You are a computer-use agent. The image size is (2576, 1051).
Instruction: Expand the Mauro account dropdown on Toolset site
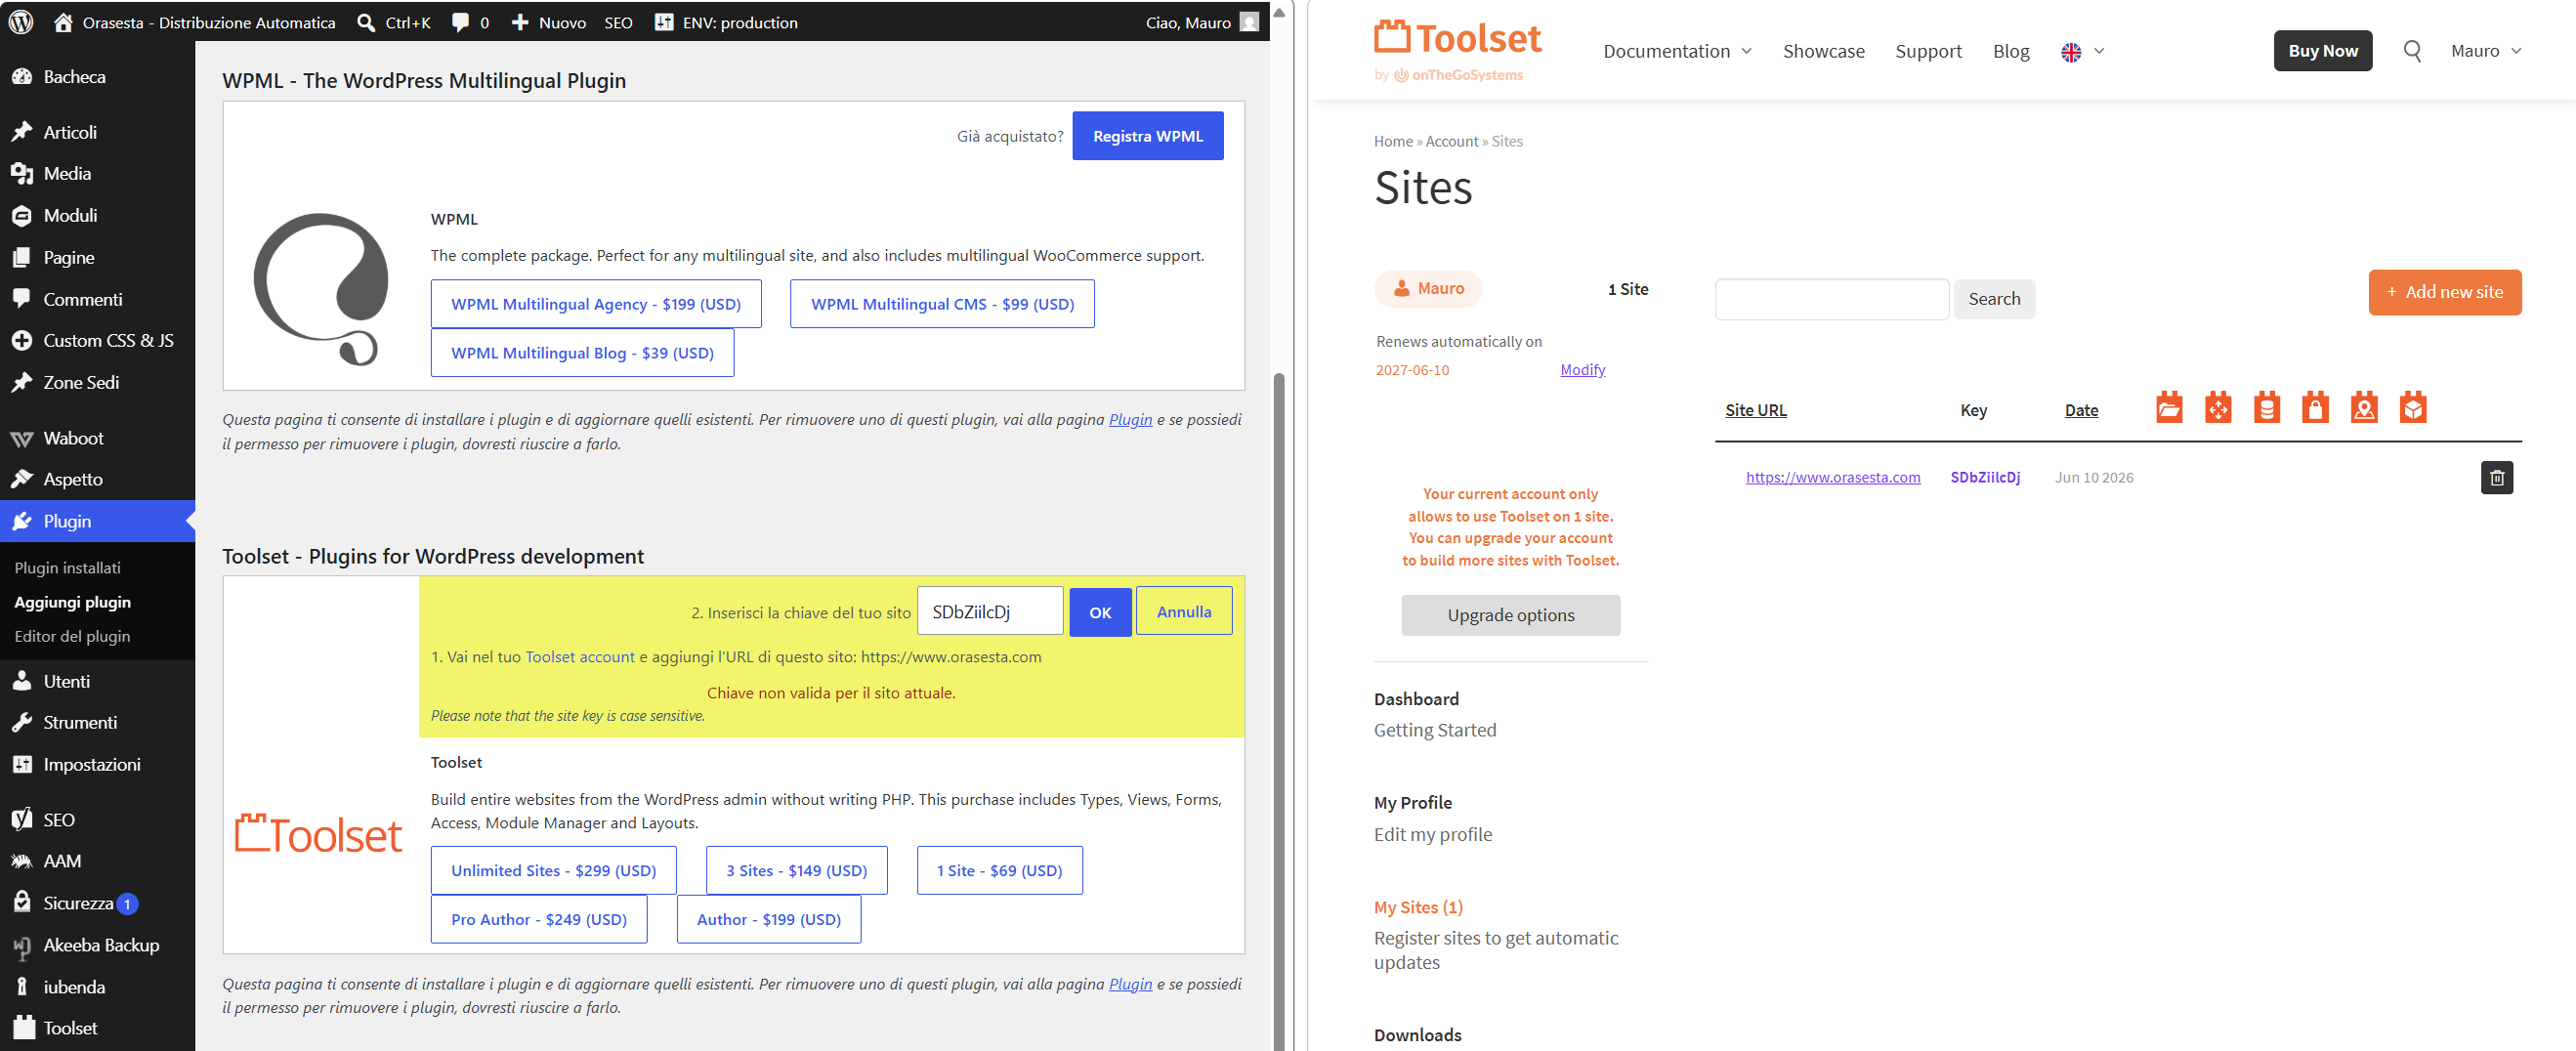click(x=2486, y=51)
